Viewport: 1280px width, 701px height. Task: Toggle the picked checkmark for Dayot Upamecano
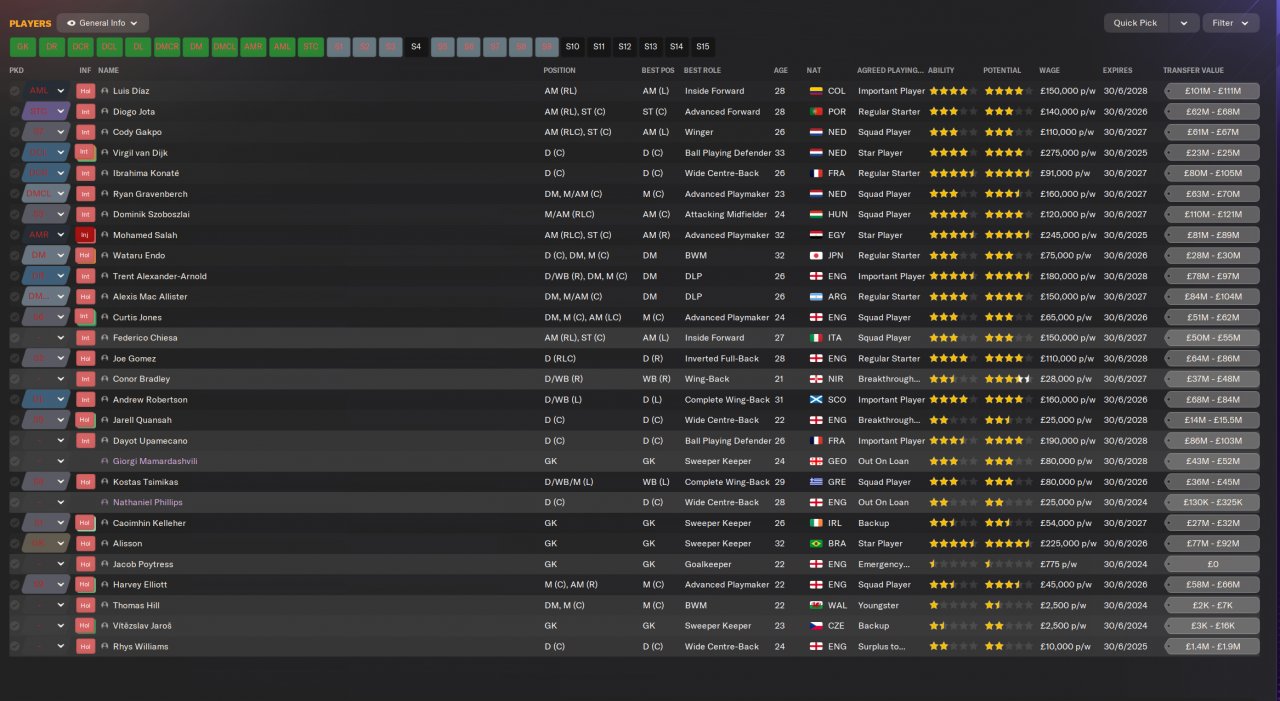(14, 441)
